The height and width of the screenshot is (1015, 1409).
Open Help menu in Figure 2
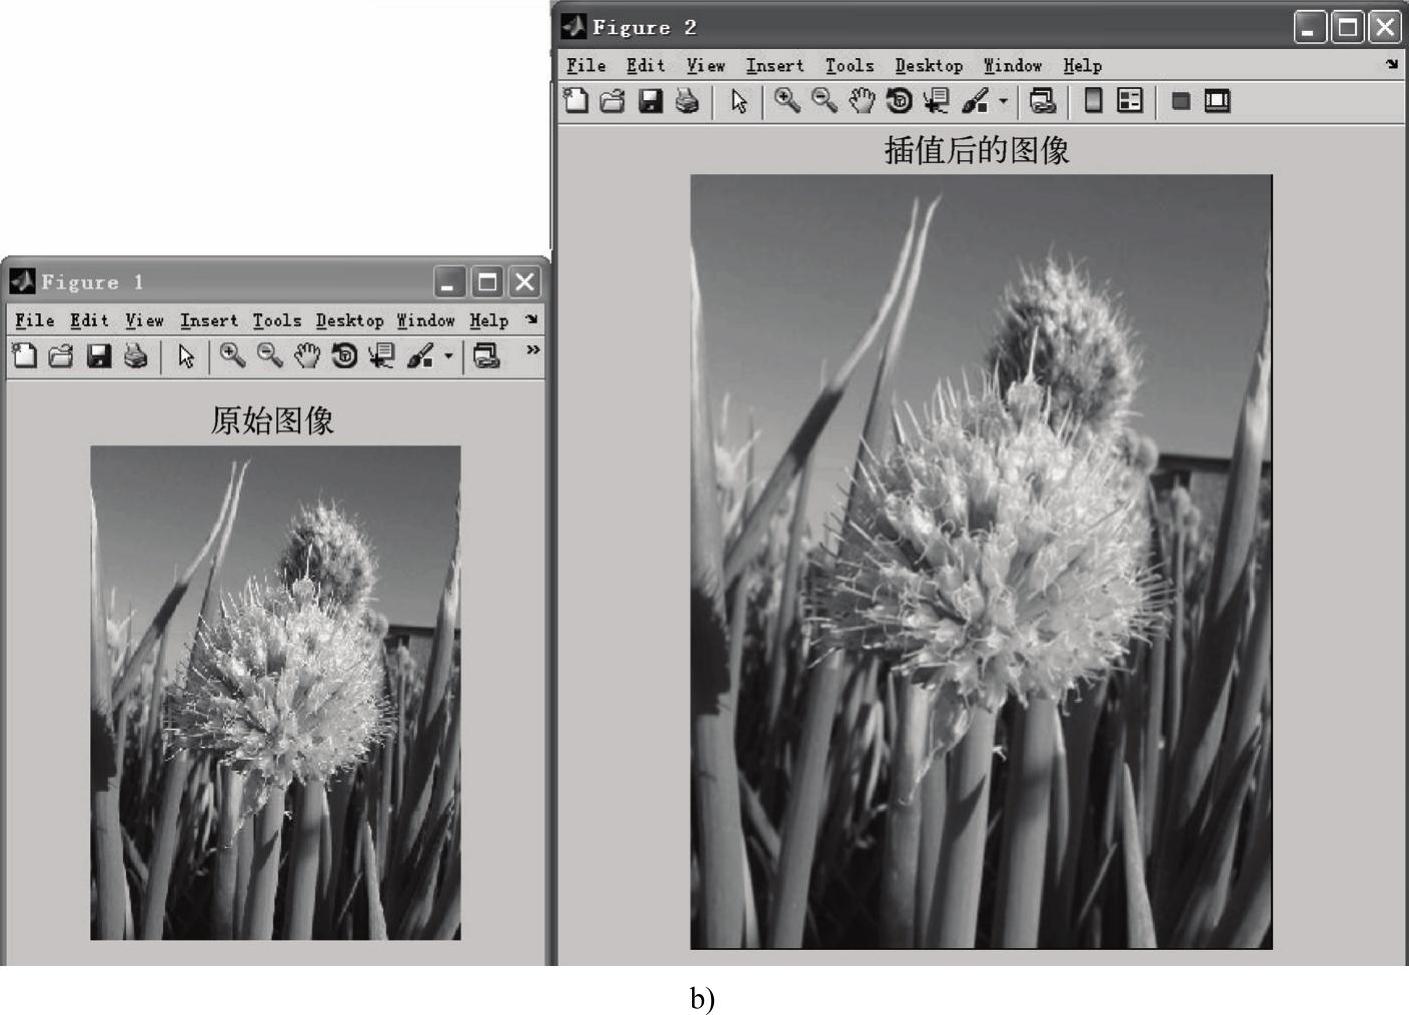coord(1082,65)
